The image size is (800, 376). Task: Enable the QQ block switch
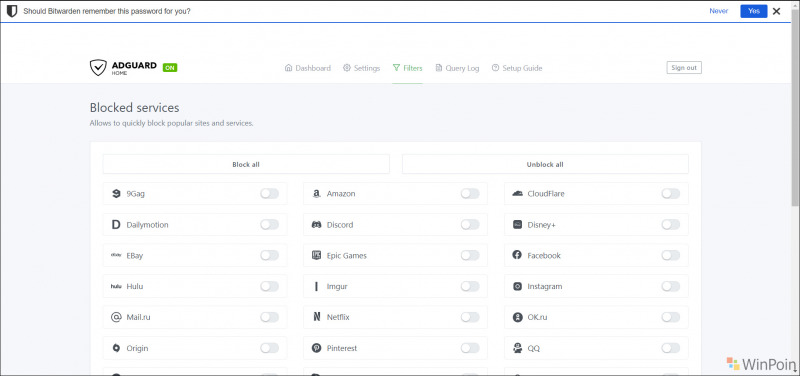670,348
